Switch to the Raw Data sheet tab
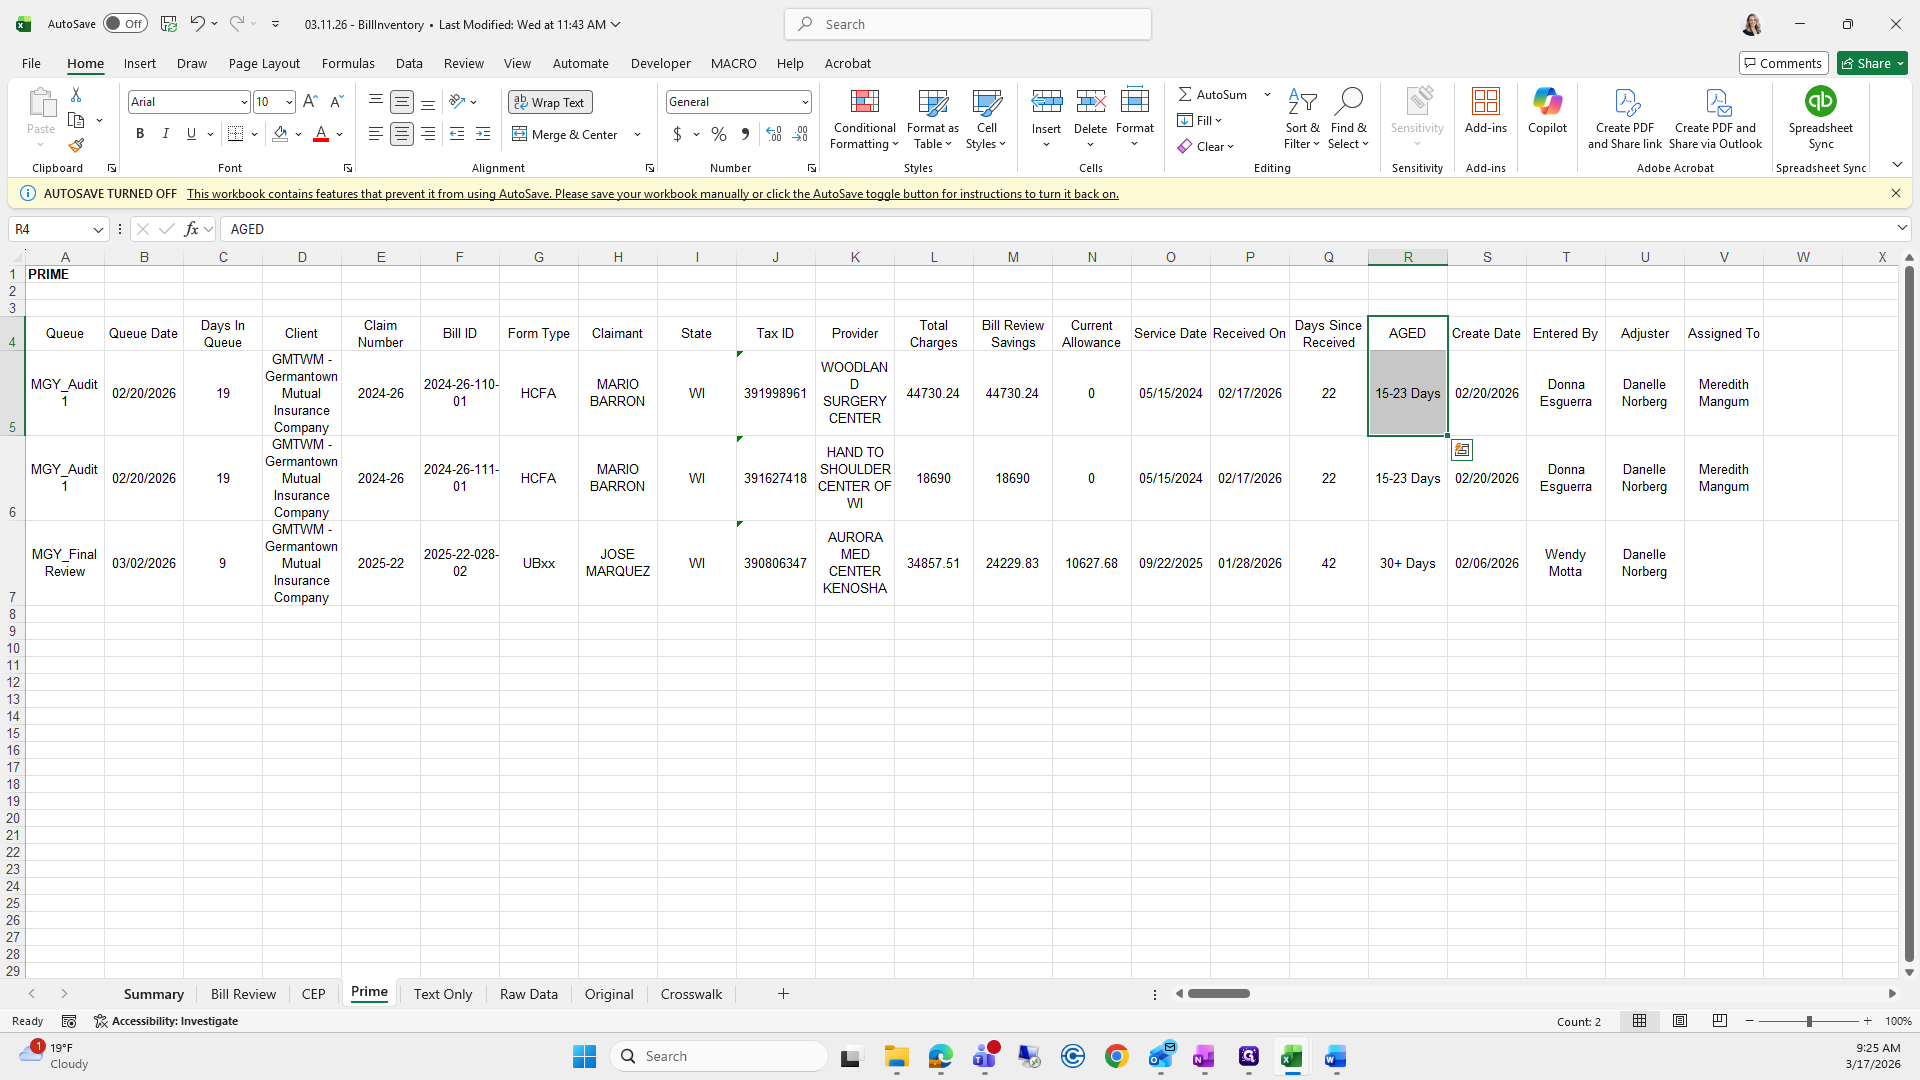Screen dimensions: 1920x1080 pos(528,994)
